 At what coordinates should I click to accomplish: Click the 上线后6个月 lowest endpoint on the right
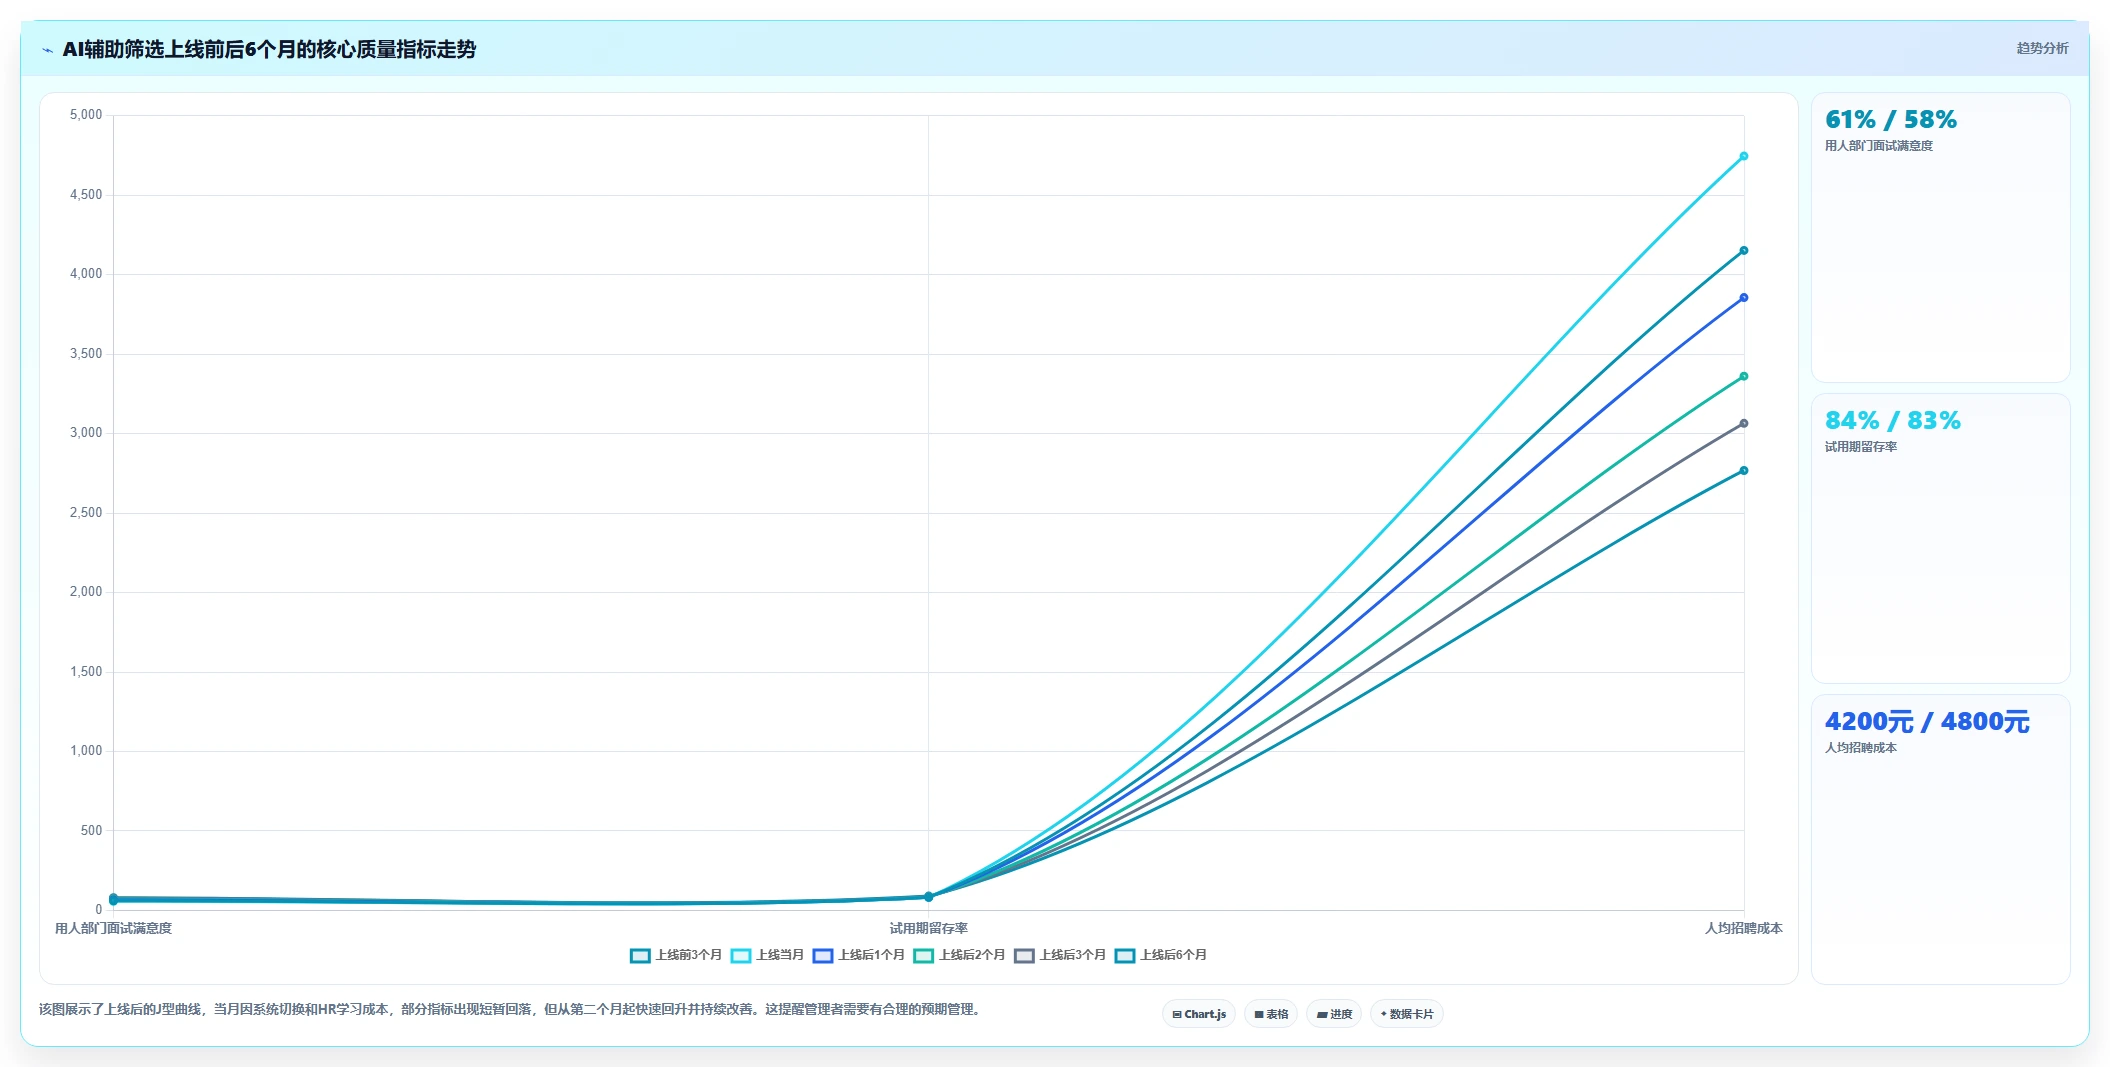pos(1743,470)
